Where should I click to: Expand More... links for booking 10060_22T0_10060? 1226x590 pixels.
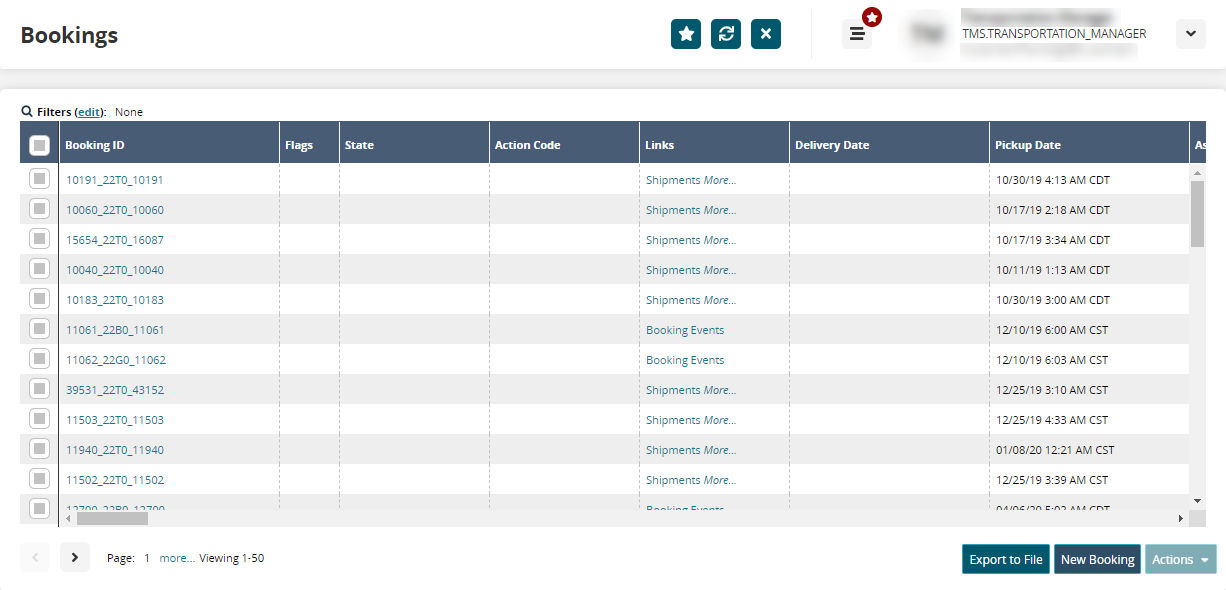click(x=719, y=210)
